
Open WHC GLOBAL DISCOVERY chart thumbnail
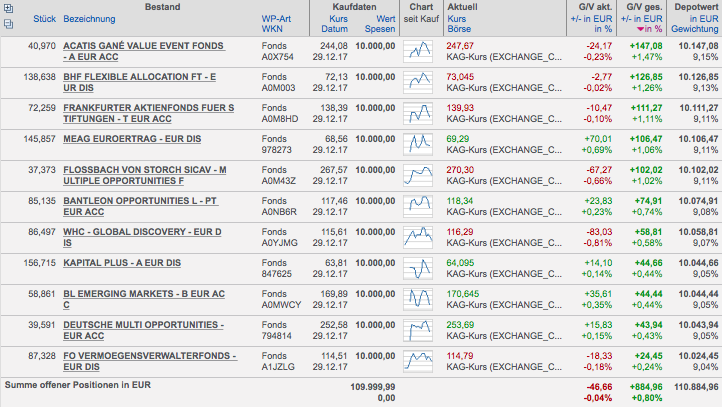coord(418,237)
